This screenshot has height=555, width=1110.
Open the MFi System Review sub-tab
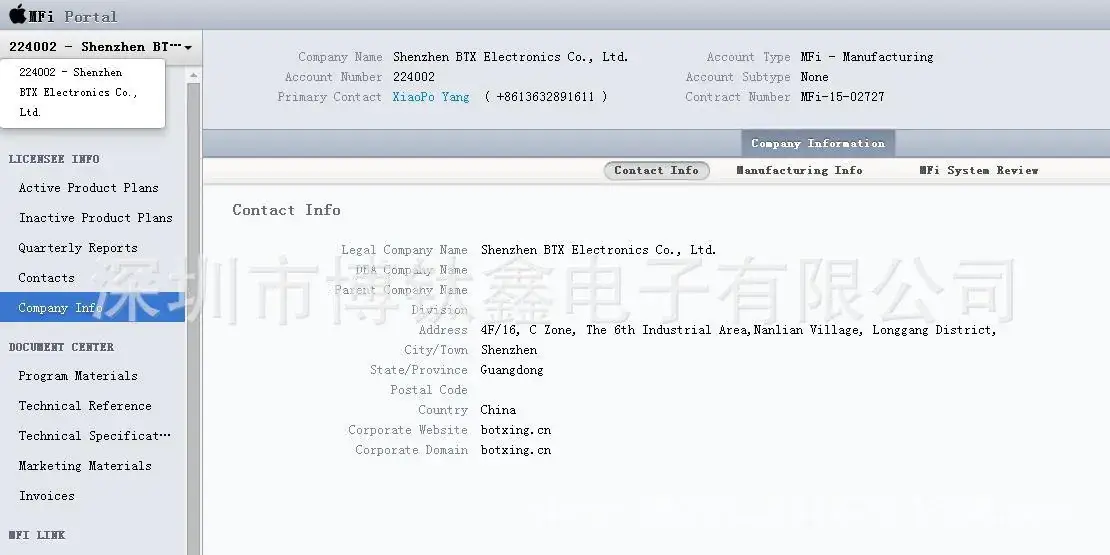coord(979,171)
